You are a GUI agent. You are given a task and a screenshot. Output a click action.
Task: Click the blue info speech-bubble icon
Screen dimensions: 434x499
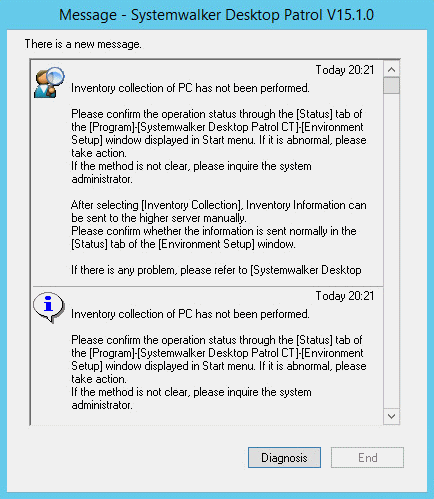(49, 307)
